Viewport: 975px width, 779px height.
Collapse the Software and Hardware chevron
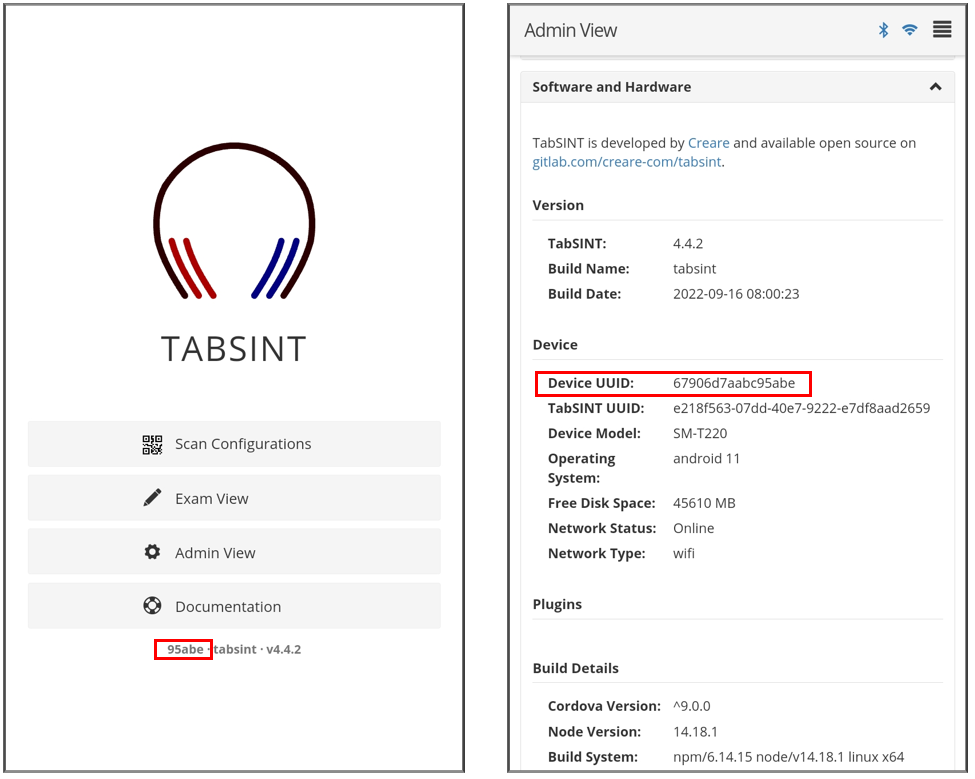click(935, 87)
